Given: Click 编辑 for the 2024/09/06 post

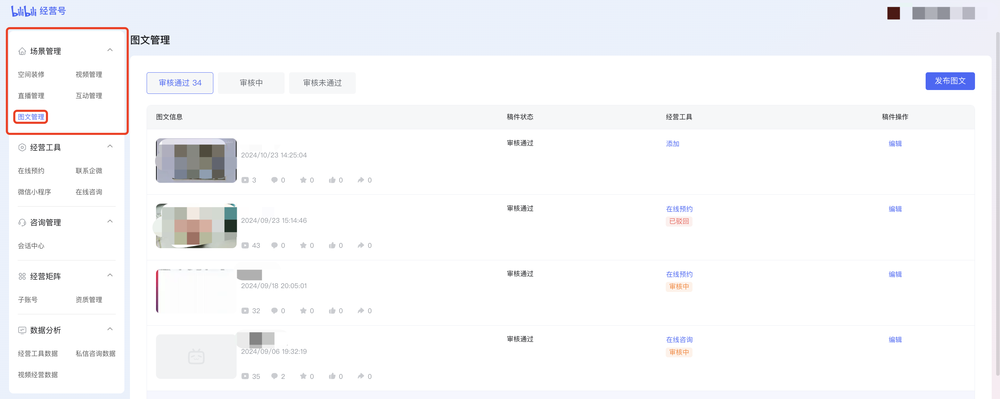Looking at the screenshot, I should 895,340.
